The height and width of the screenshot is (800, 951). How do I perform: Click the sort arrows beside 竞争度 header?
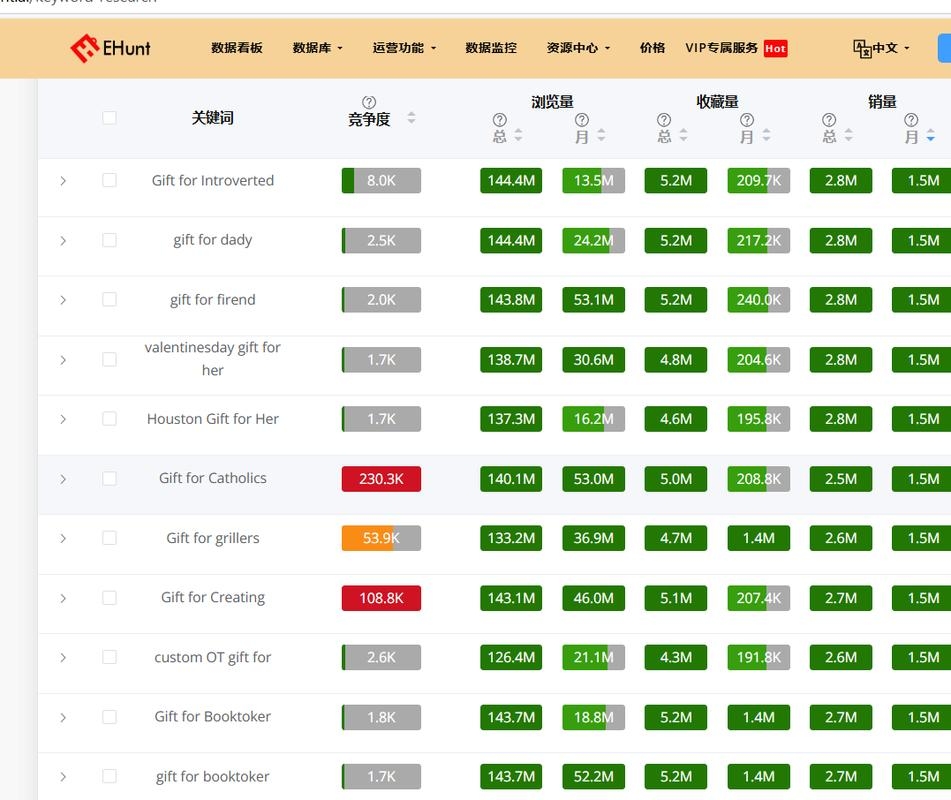(410, 118)
